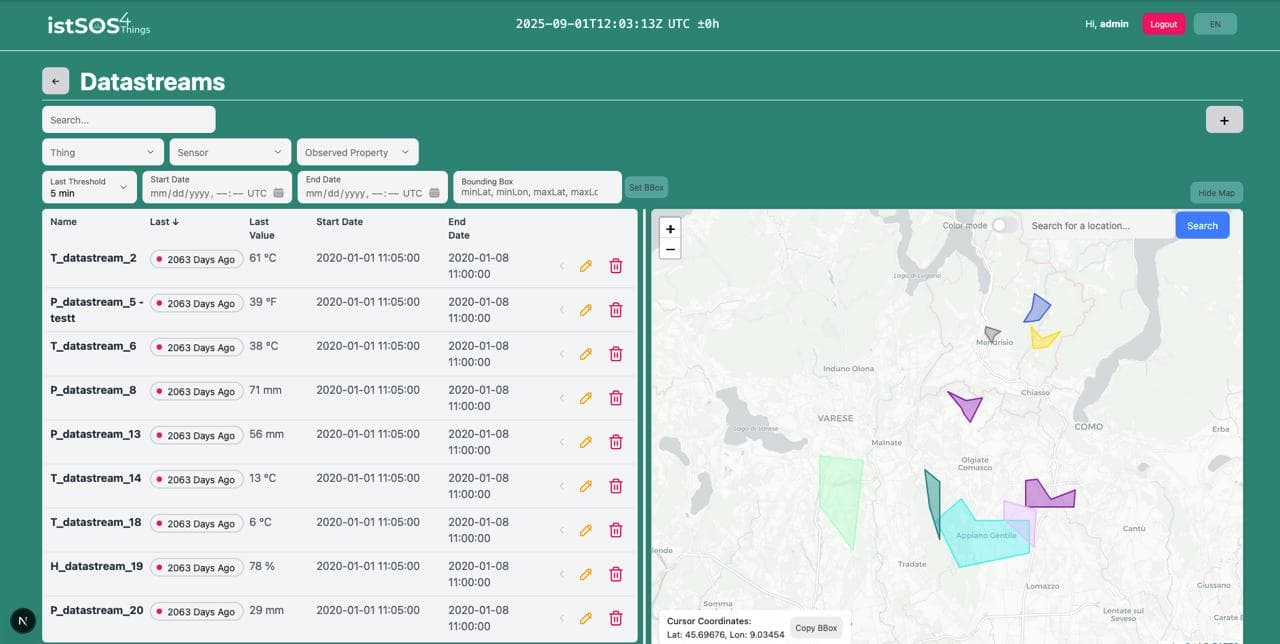Delete P_datastream_13 with trash icon

(616, 442)
